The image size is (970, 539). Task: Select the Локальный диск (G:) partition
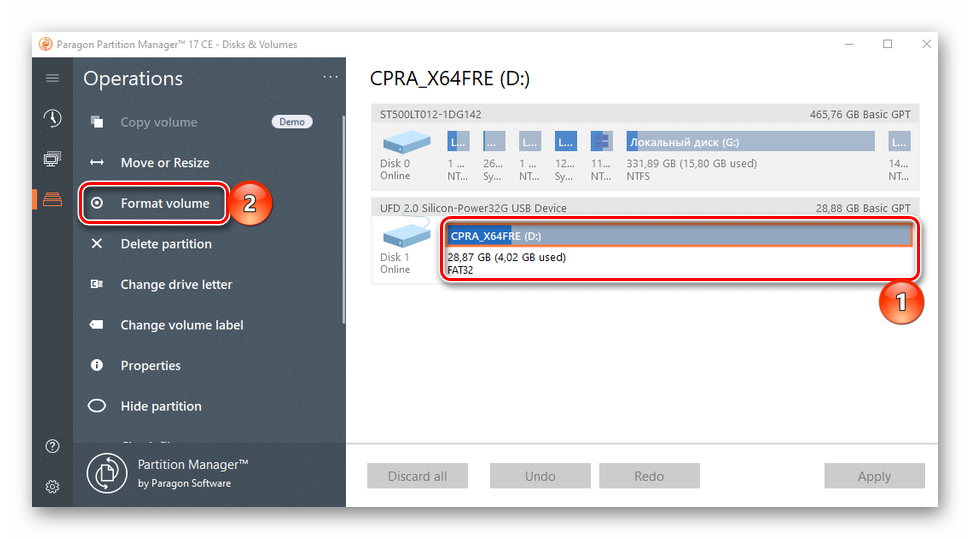tap(749, 142)
